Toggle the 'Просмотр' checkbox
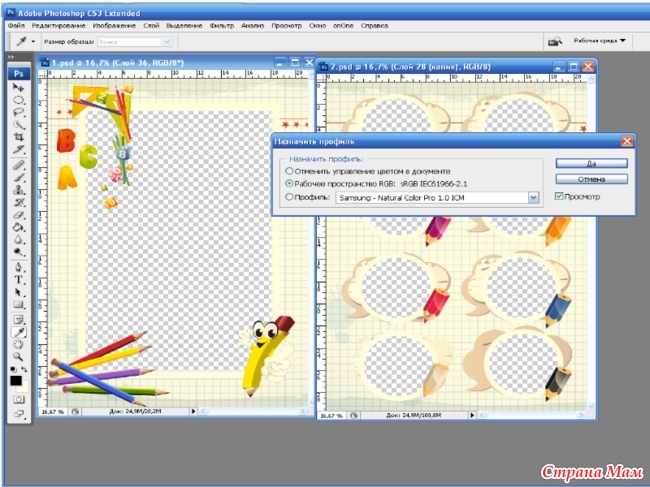This screenshot has height=487, width=650. [561, 197]
